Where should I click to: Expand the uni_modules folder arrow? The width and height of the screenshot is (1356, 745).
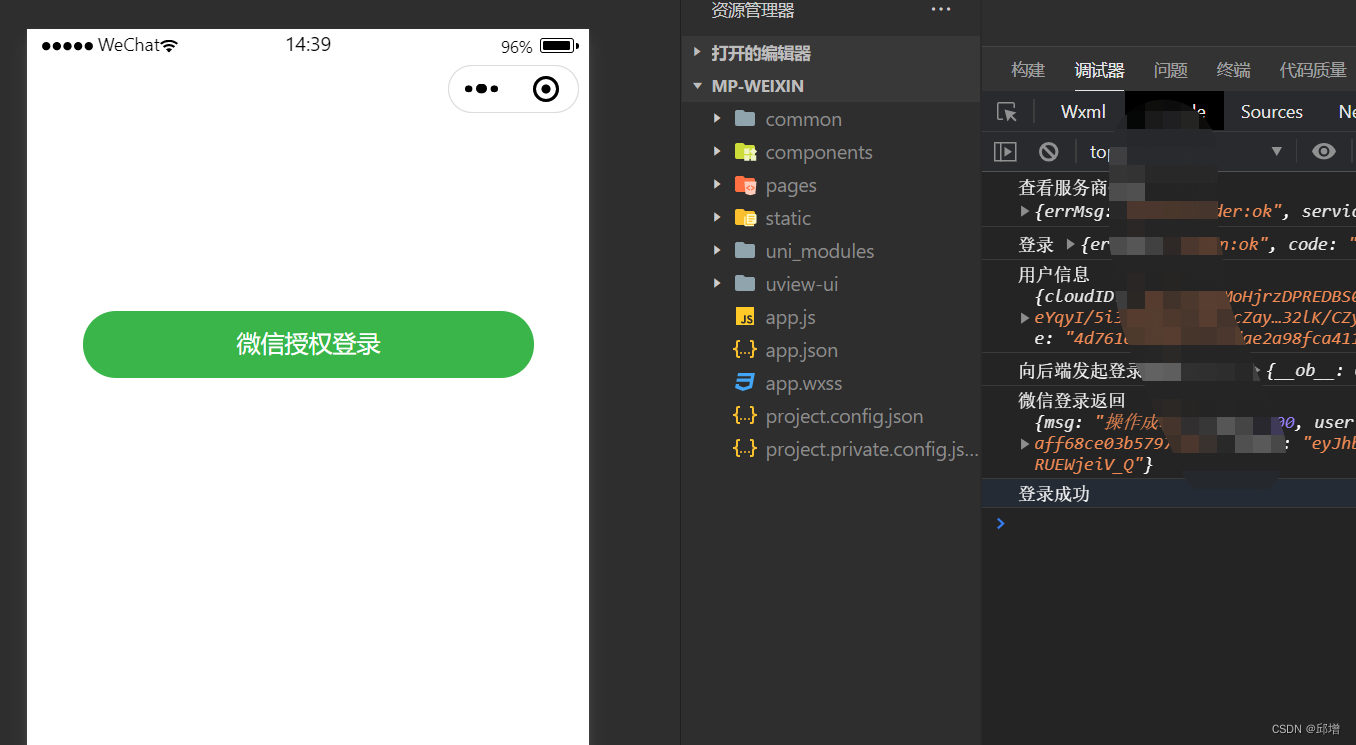coord(717,251)
